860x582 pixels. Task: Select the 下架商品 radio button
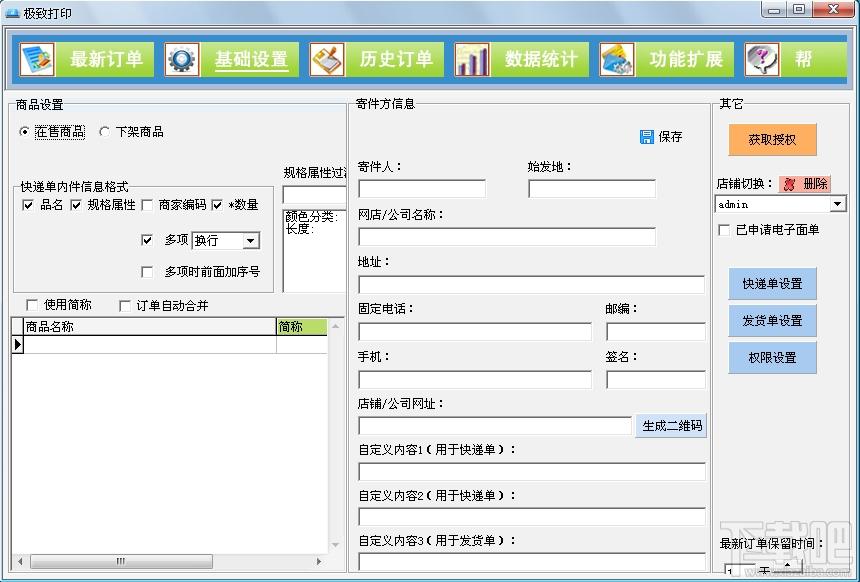104,132
